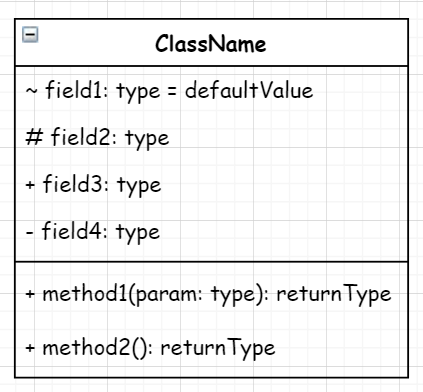Screen dimensions: 423x392
Task: Click the plus marker before method1
Action: coord(30,294)
